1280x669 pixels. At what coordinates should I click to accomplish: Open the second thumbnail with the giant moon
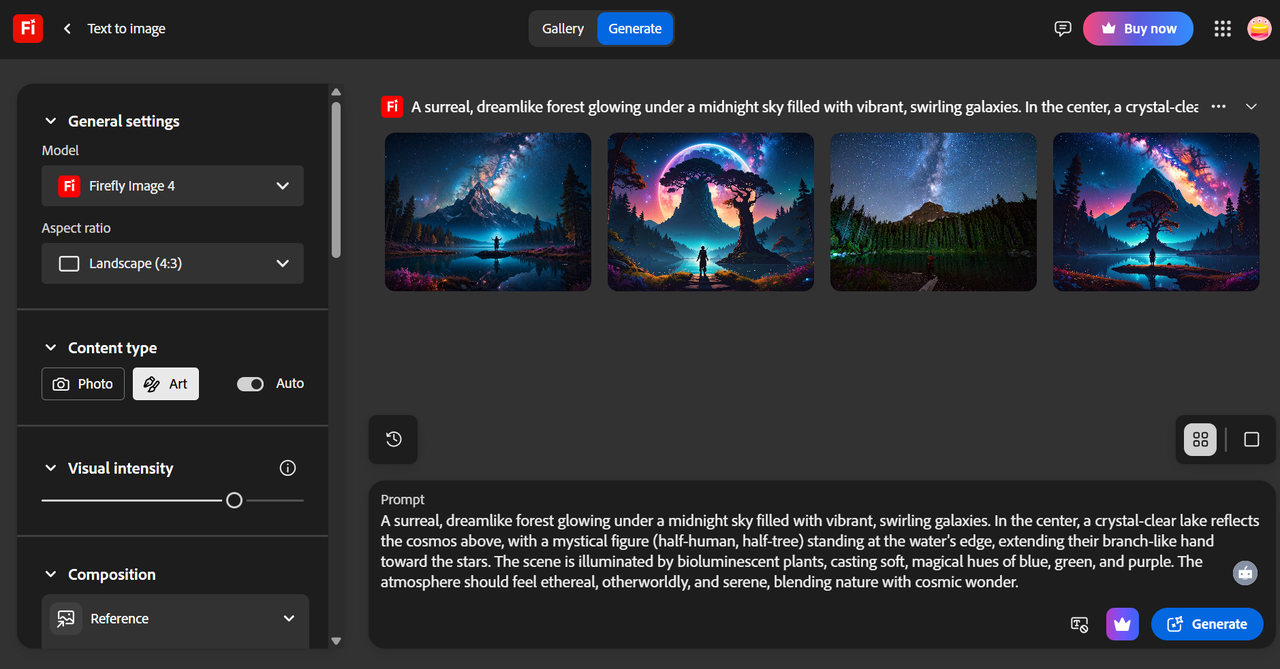(x=711, y=212)
